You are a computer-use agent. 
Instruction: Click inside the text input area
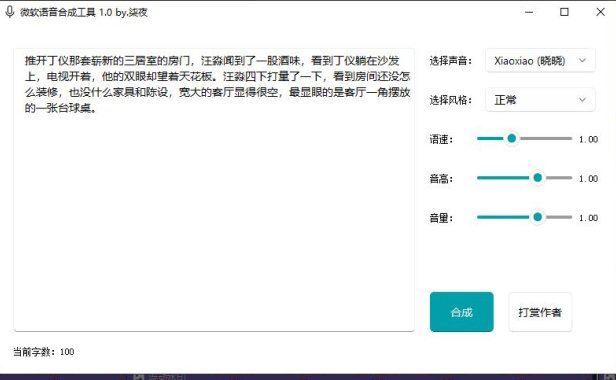point(214,190)
